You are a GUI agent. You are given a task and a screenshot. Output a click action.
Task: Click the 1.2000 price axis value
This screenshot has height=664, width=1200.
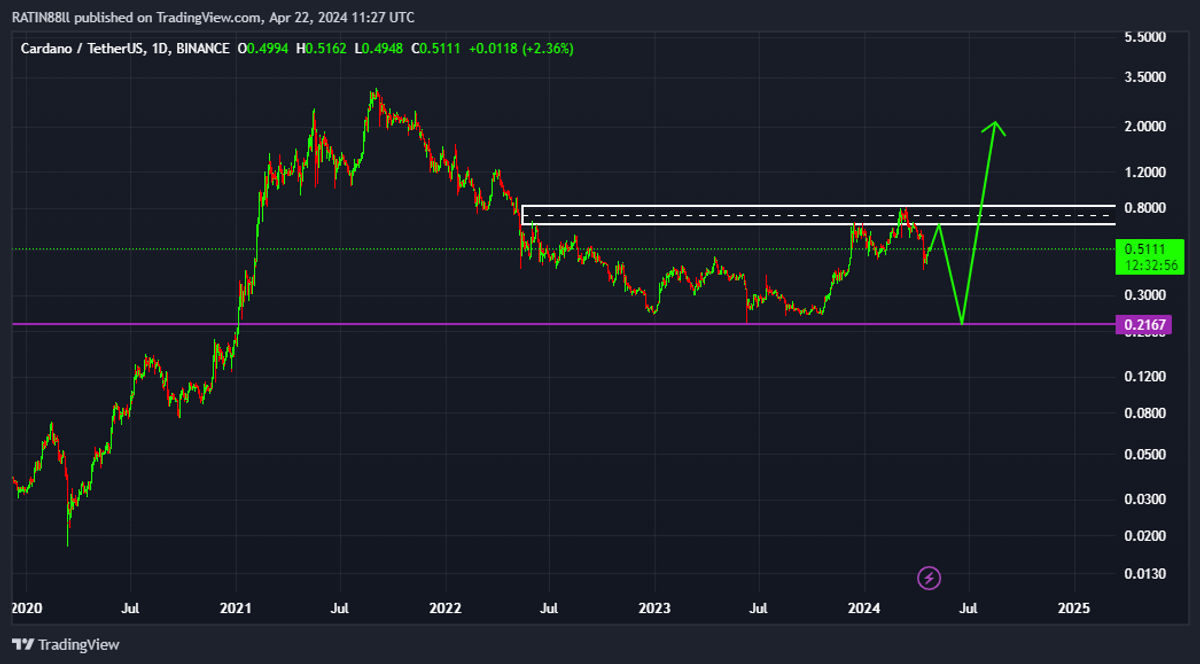[1146, 172]
